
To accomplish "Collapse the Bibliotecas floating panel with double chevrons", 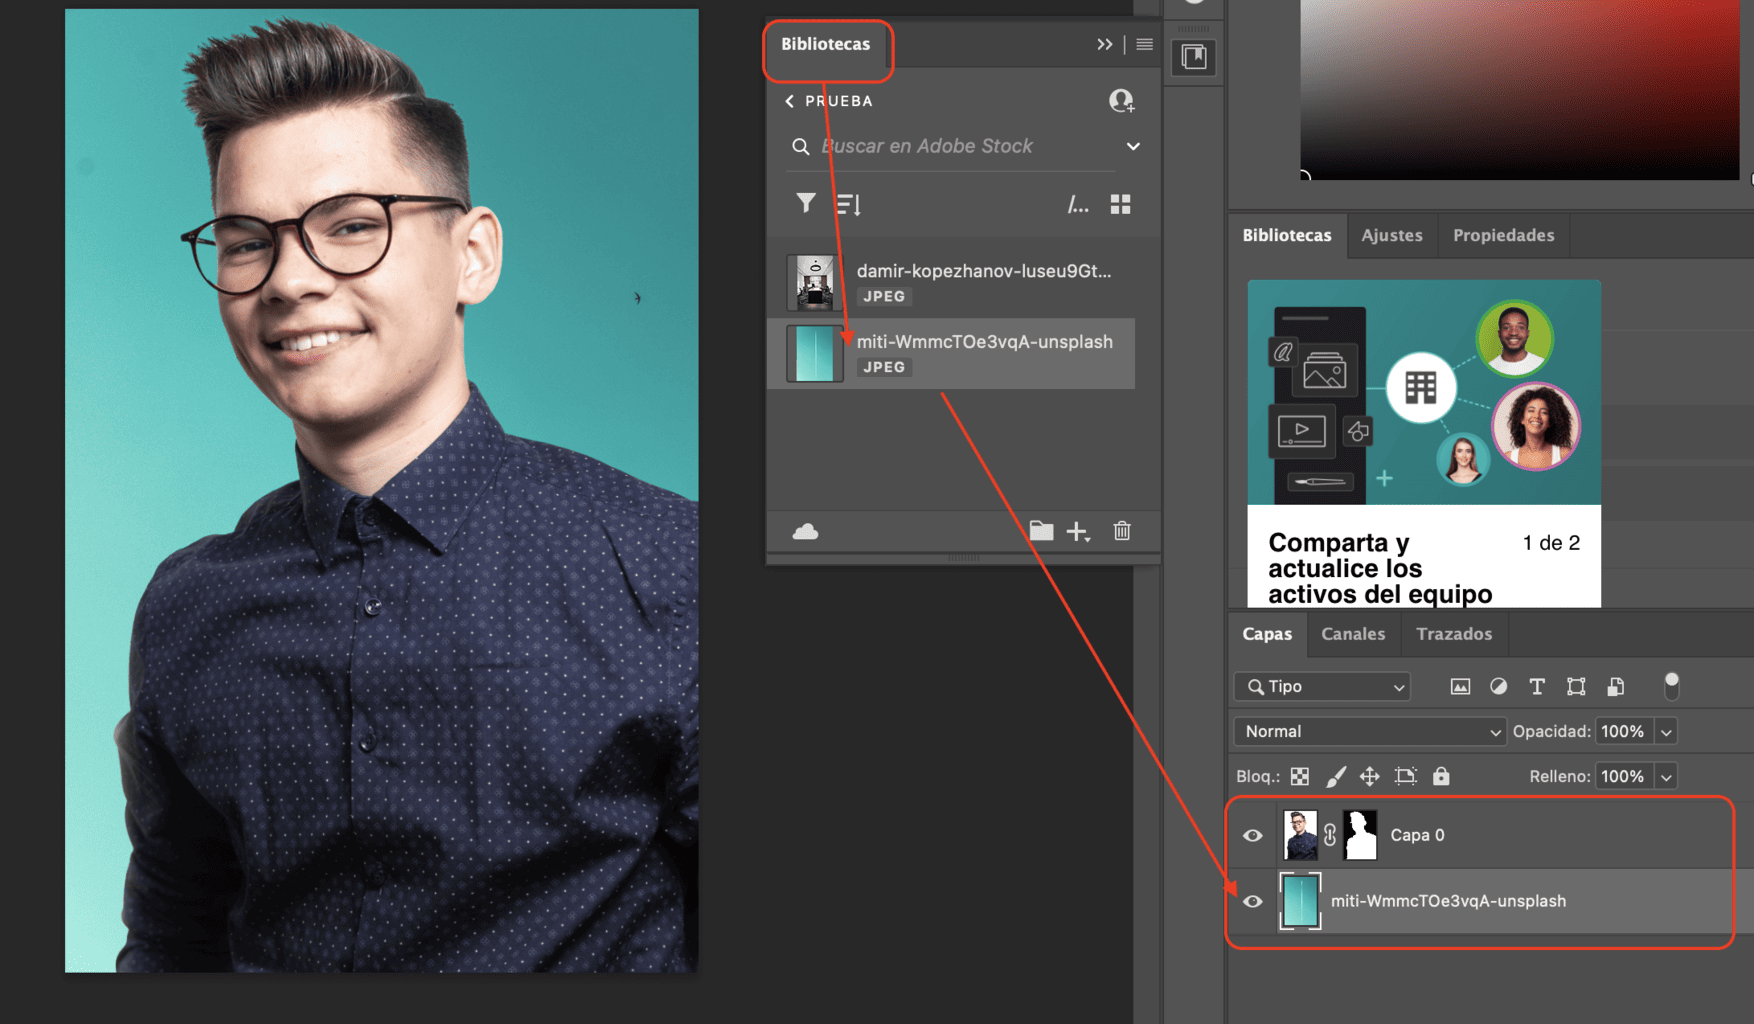I will pos(1104,44).
